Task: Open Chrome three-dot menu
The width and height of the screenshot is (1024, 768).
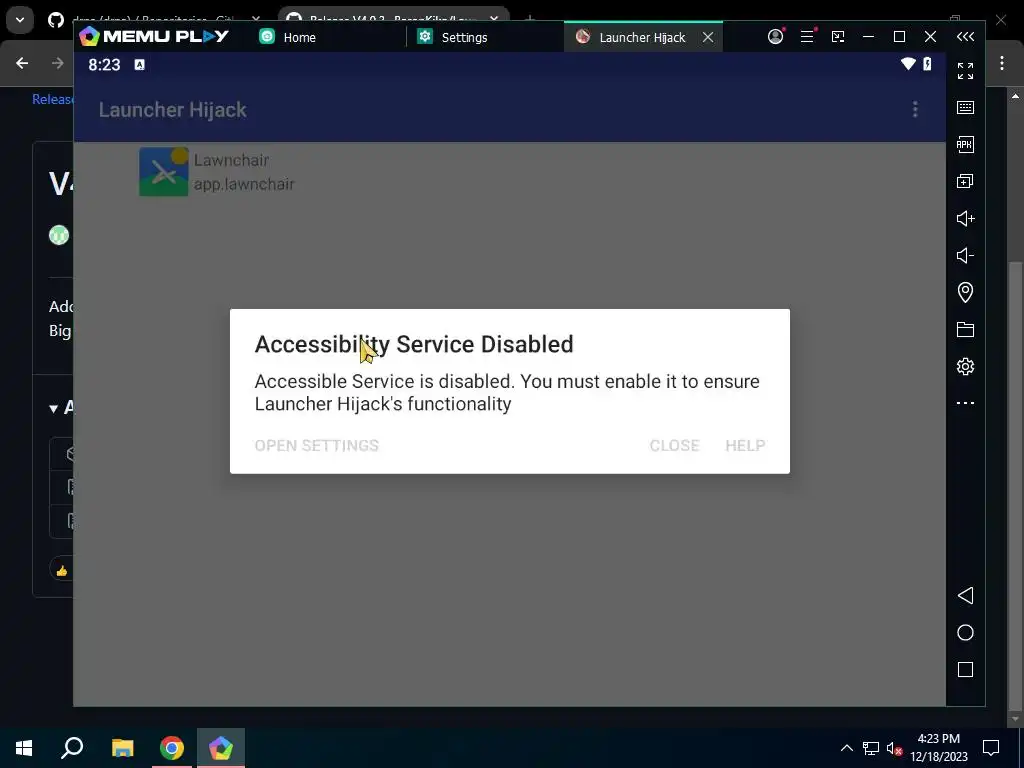Action: pyautogui.click(x=1002, y=63)
